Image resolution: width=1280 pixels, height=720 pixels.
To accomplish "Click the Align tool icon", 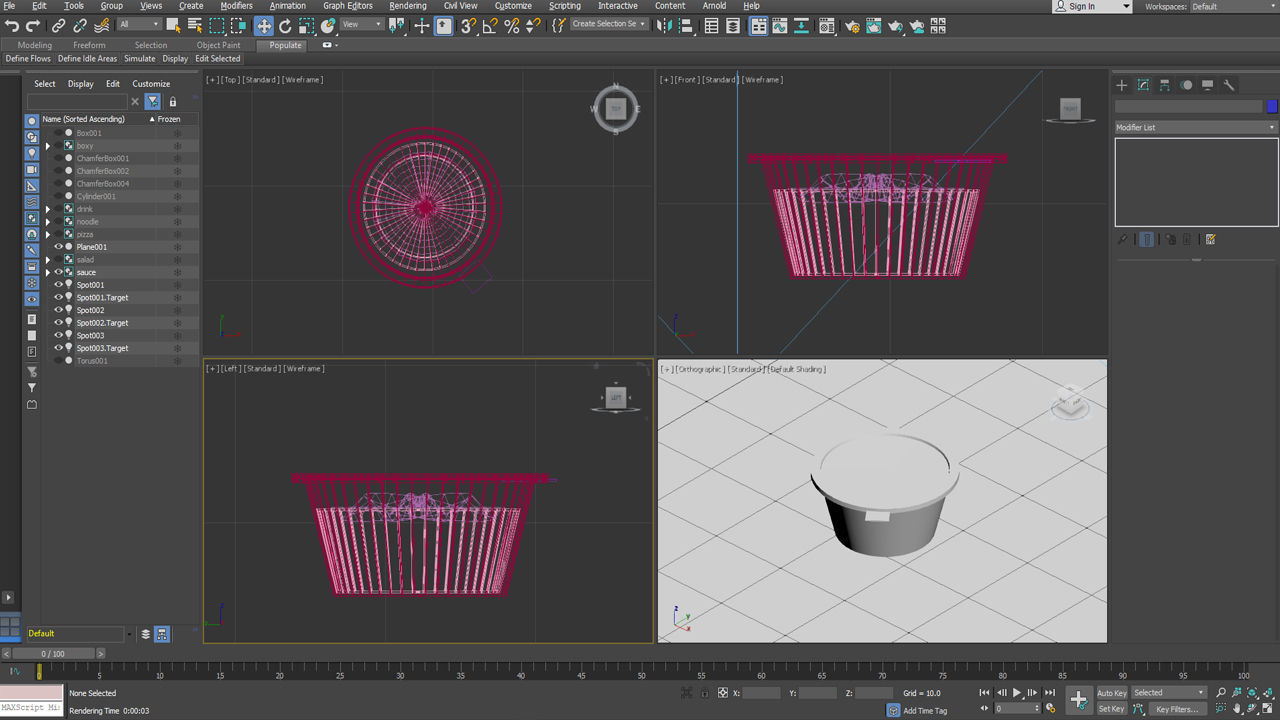I will point(686,25).
